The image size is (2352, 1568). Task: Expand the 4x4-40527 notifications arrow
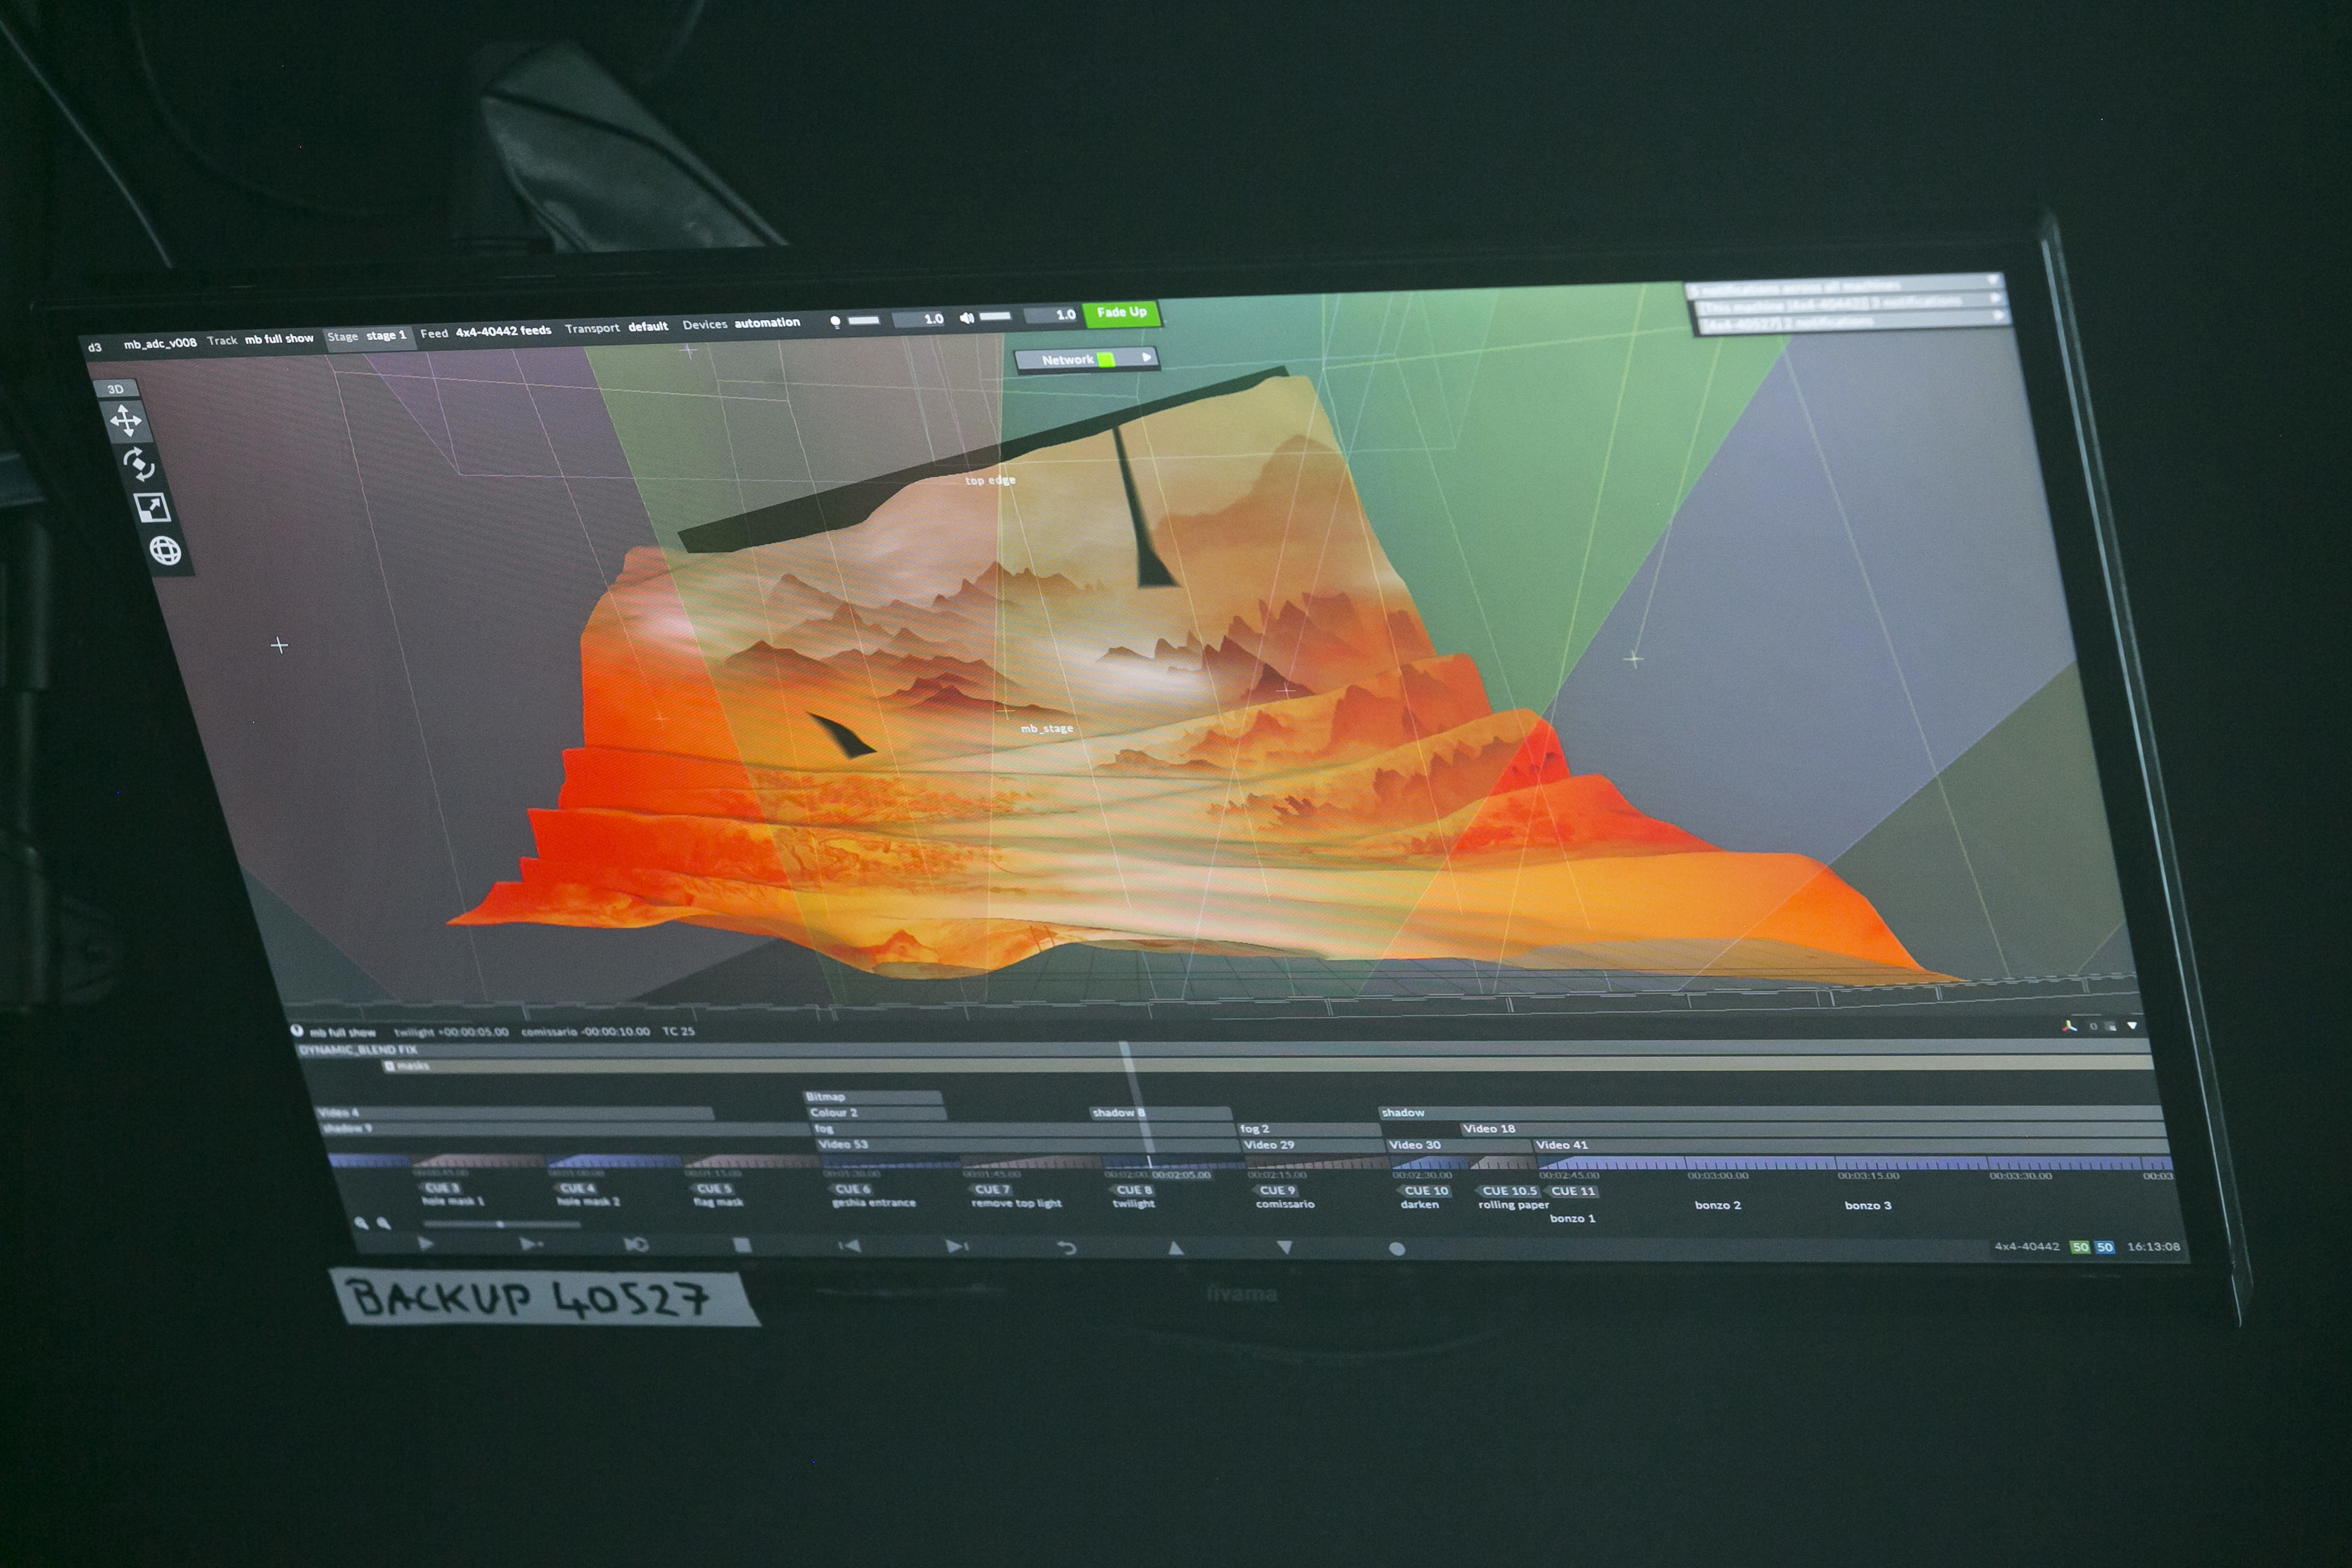point(1999,315)
